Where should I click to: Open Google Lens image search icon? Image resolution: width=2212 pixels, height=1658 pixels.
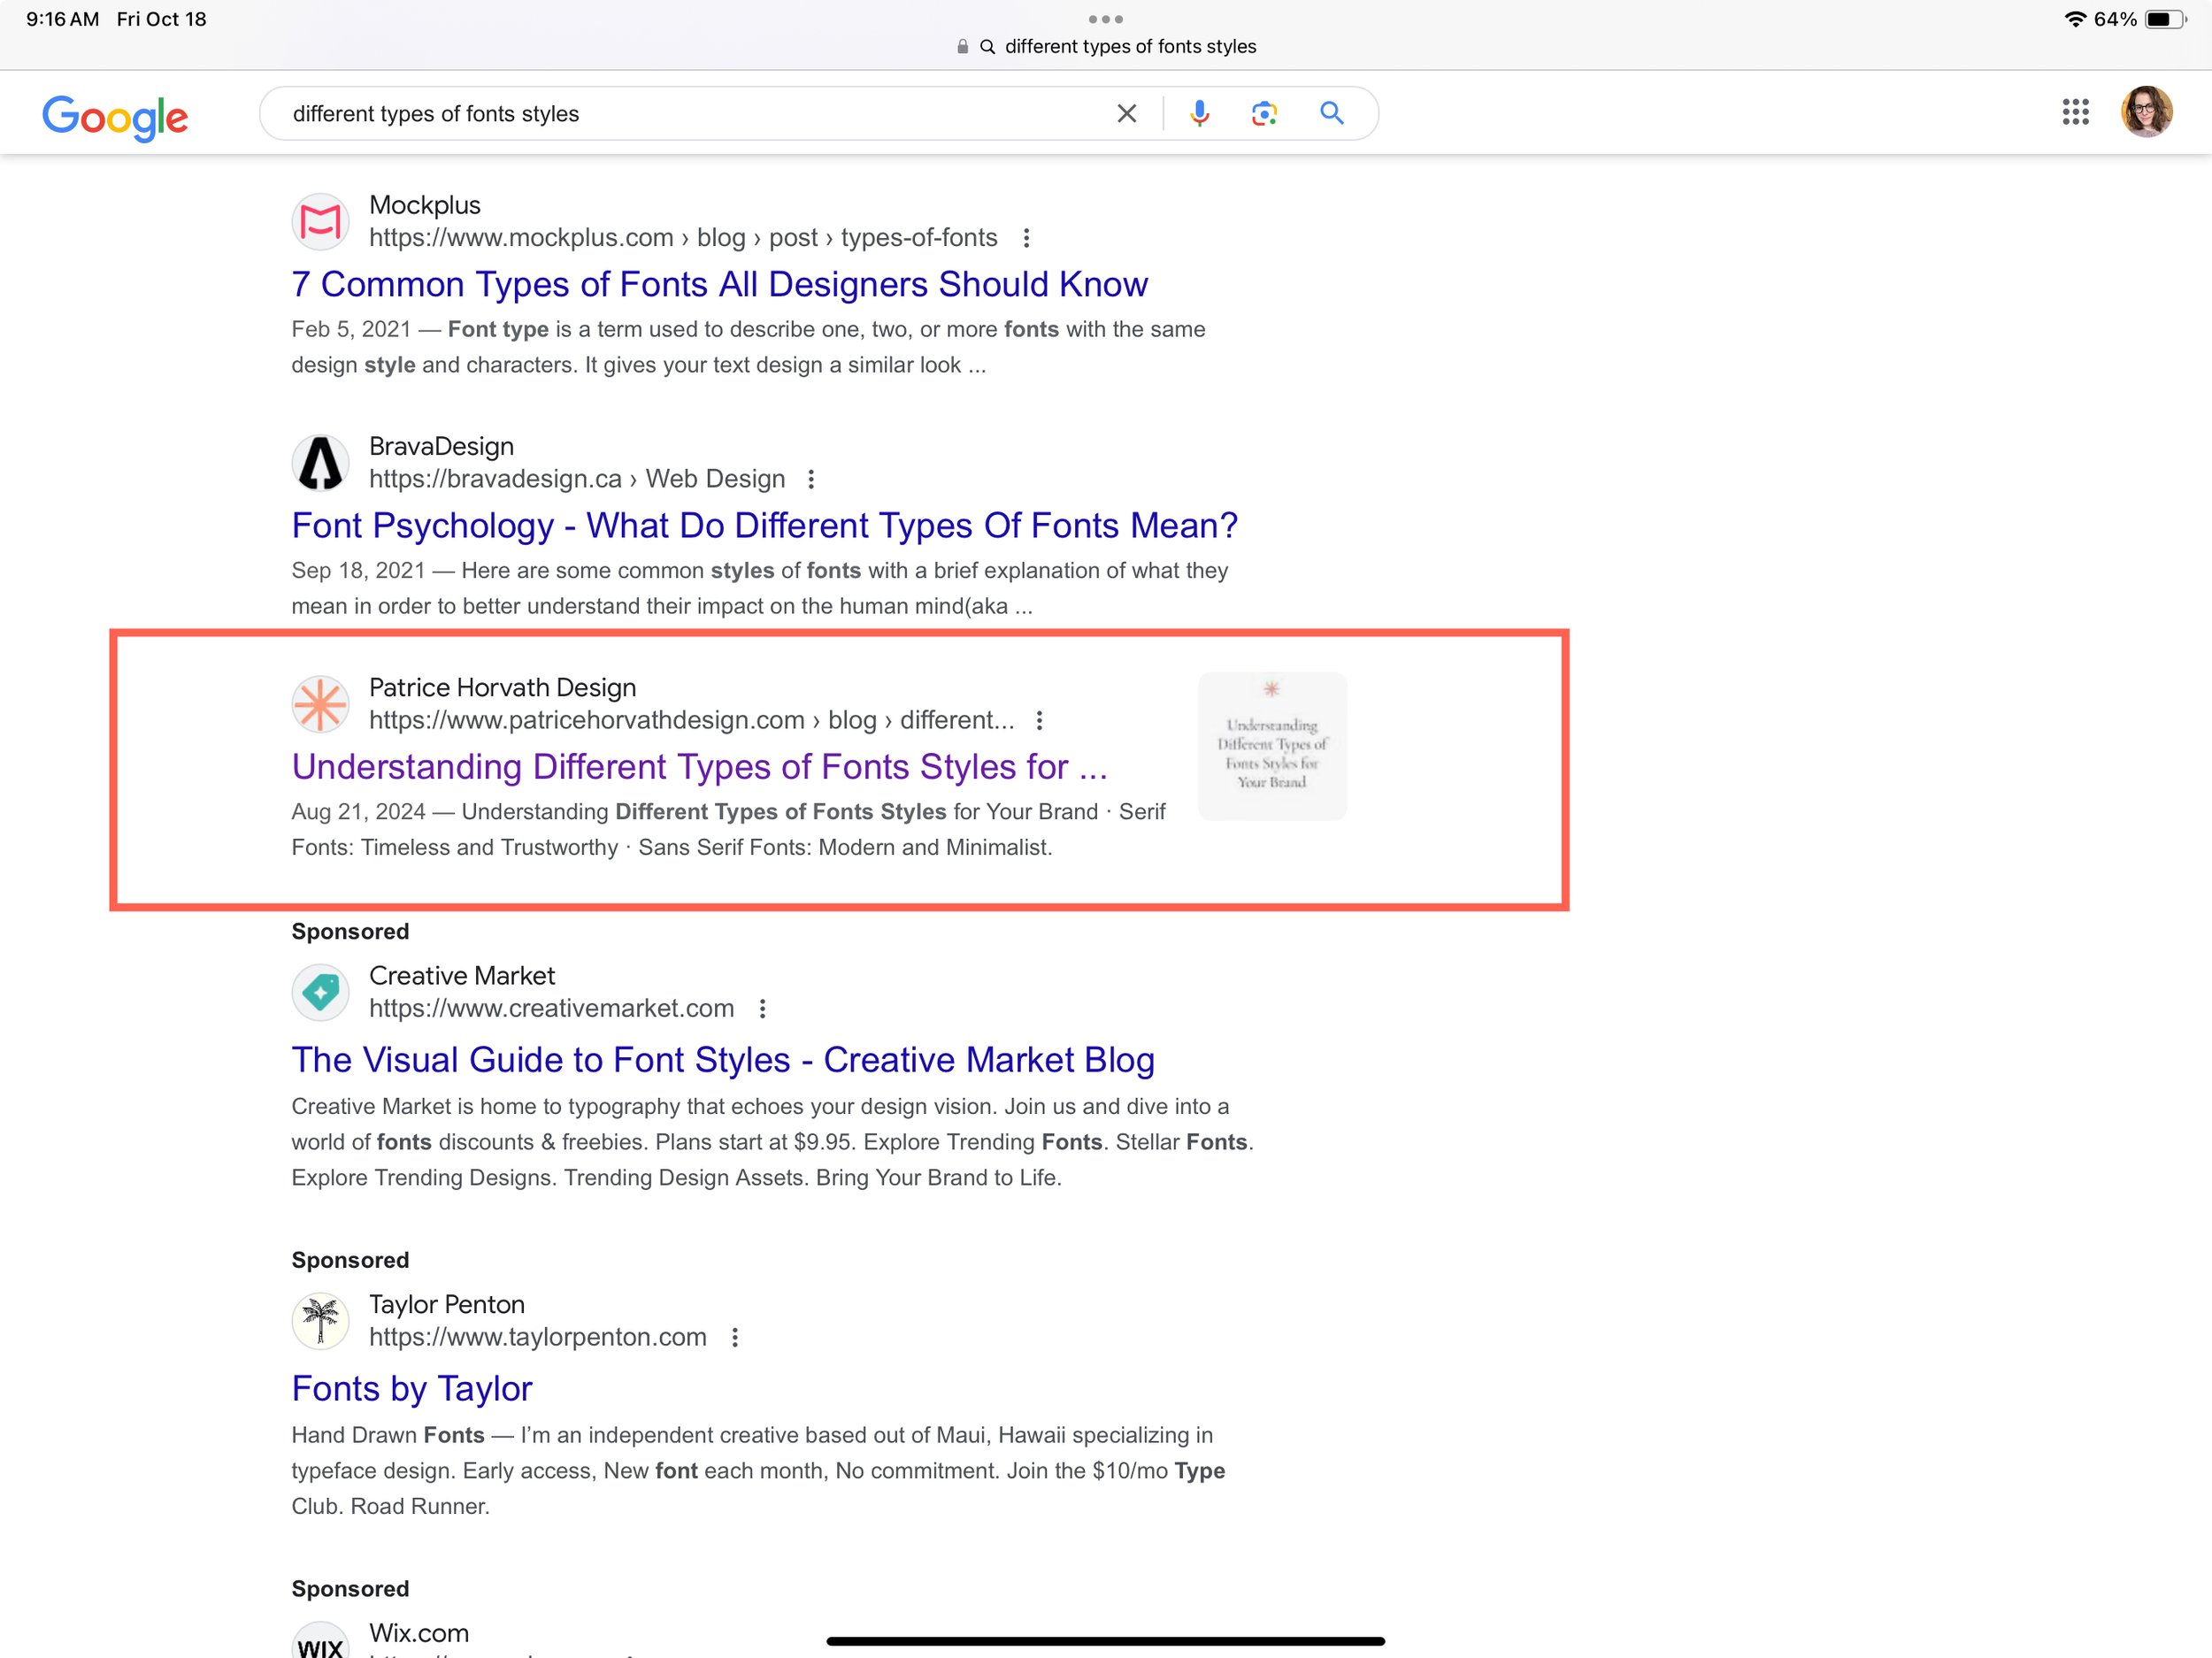coord(1264,114)
